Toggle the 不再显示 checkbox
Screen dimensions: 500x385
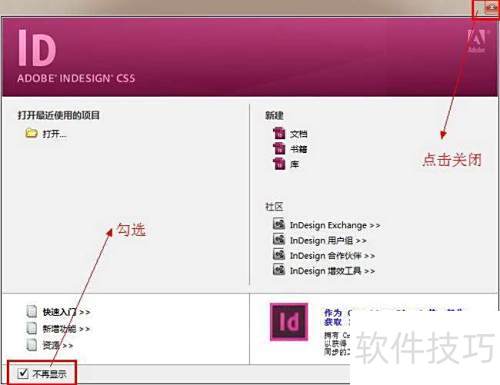tap(23, 373)
